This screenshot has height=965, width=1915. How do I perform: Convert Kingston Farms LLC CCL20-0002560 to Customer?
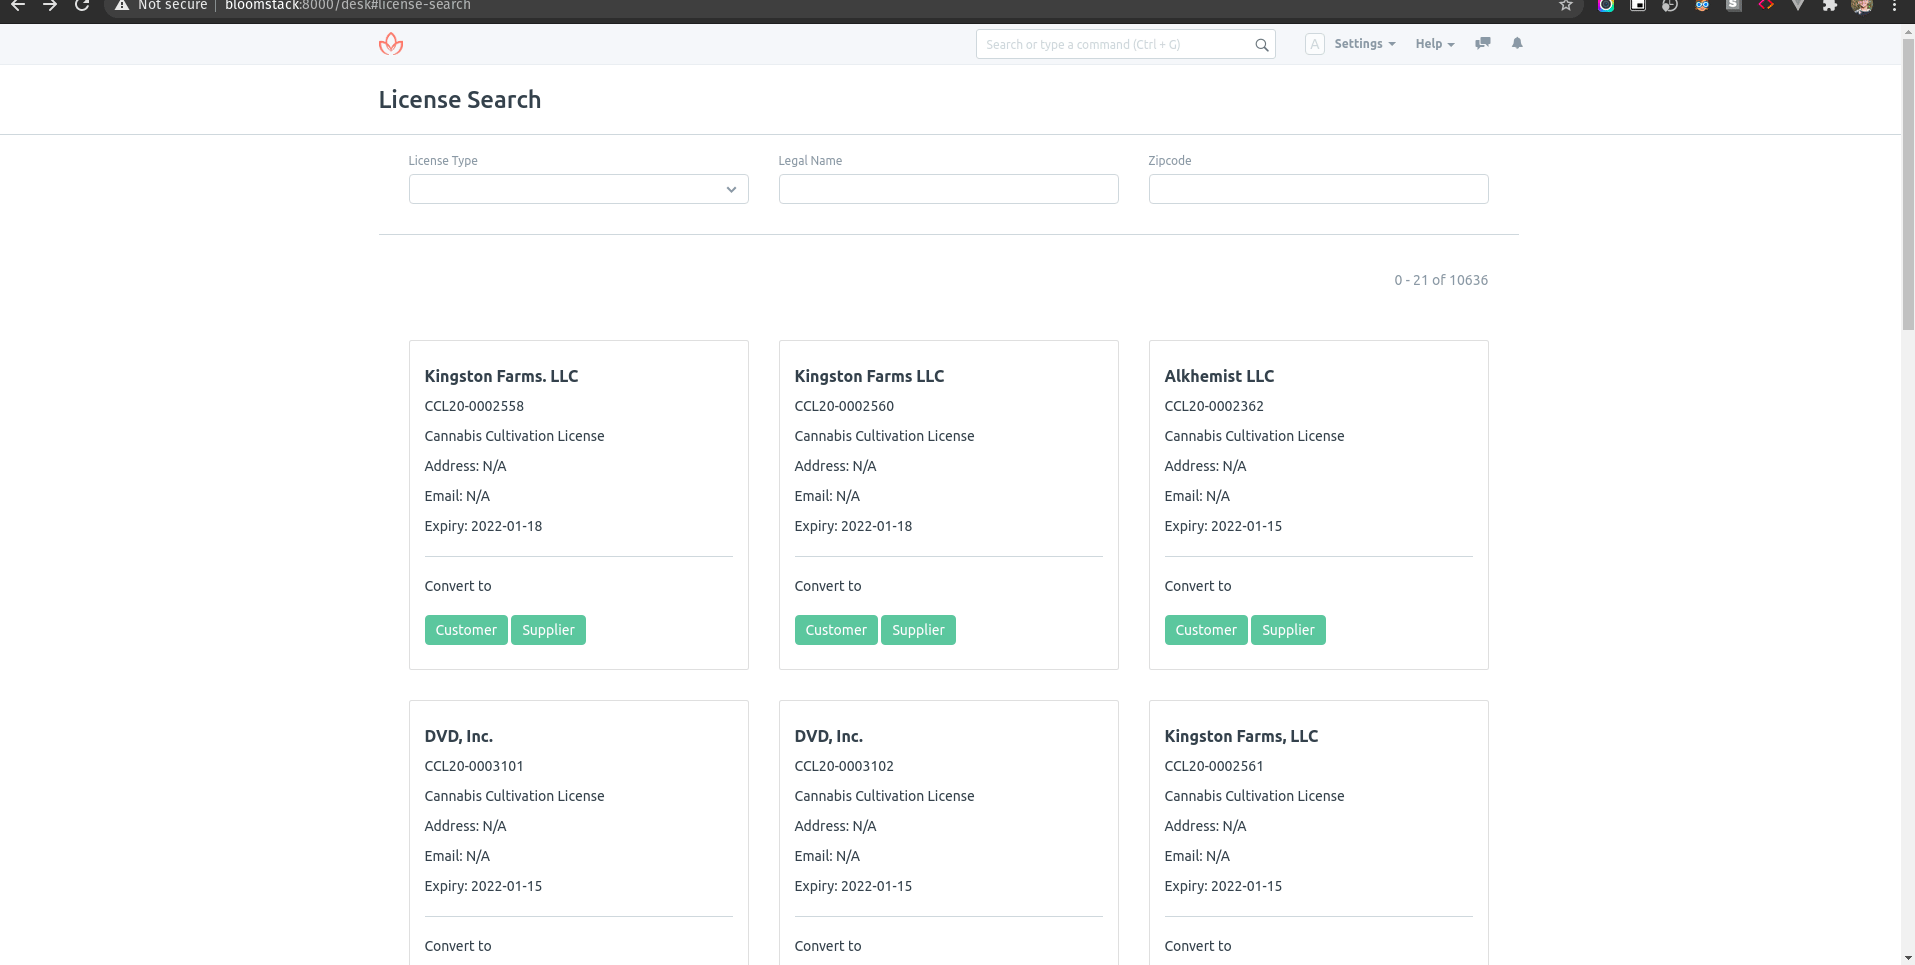tap(836, 630)
